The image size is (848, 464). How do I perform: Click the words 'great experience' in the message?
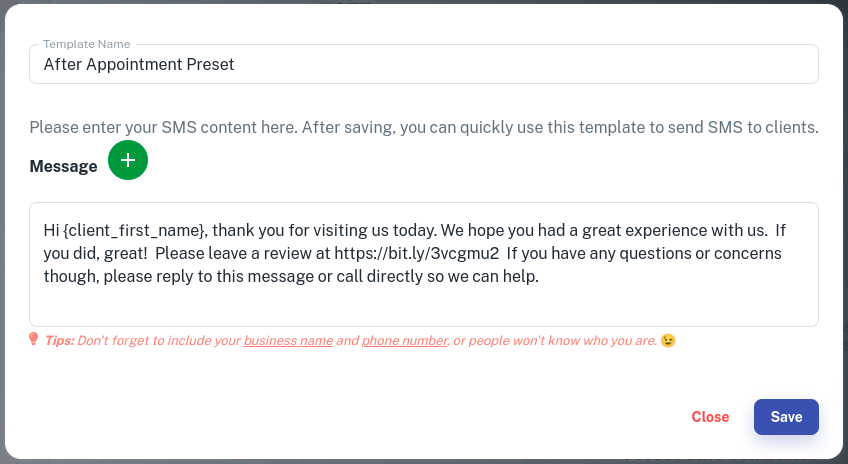pyautogui.click(x=645, y=230)
